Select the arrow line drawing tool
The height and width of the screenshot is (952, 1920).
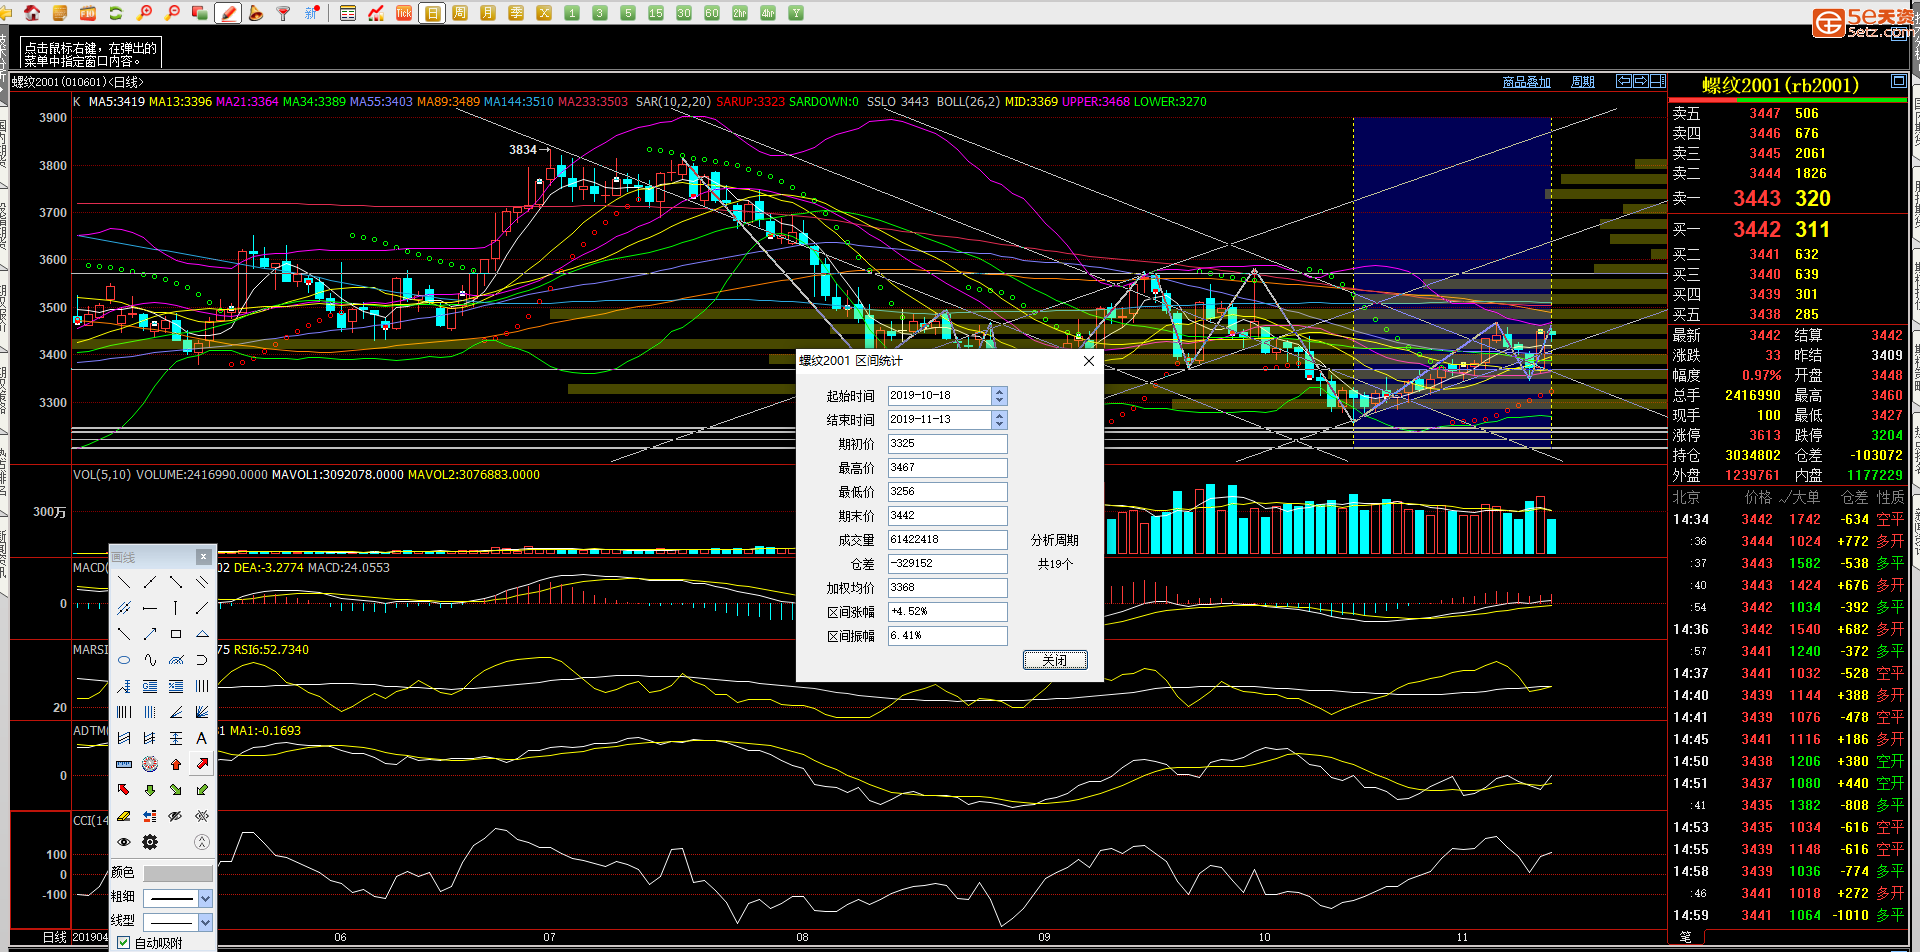tap(150, 634)
